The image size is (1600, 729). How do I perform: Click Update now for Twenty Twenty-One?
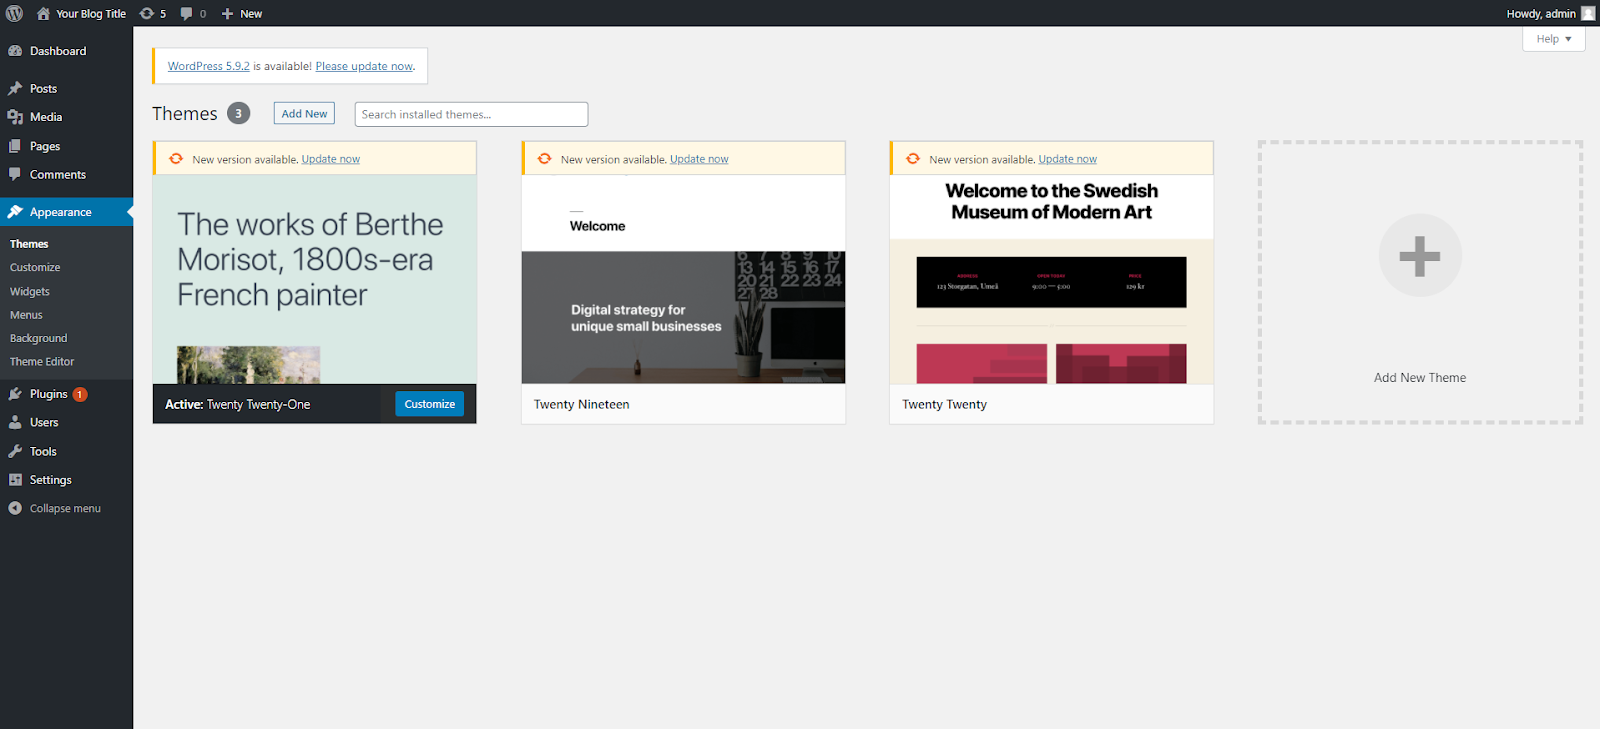click(x=331, y=159)
